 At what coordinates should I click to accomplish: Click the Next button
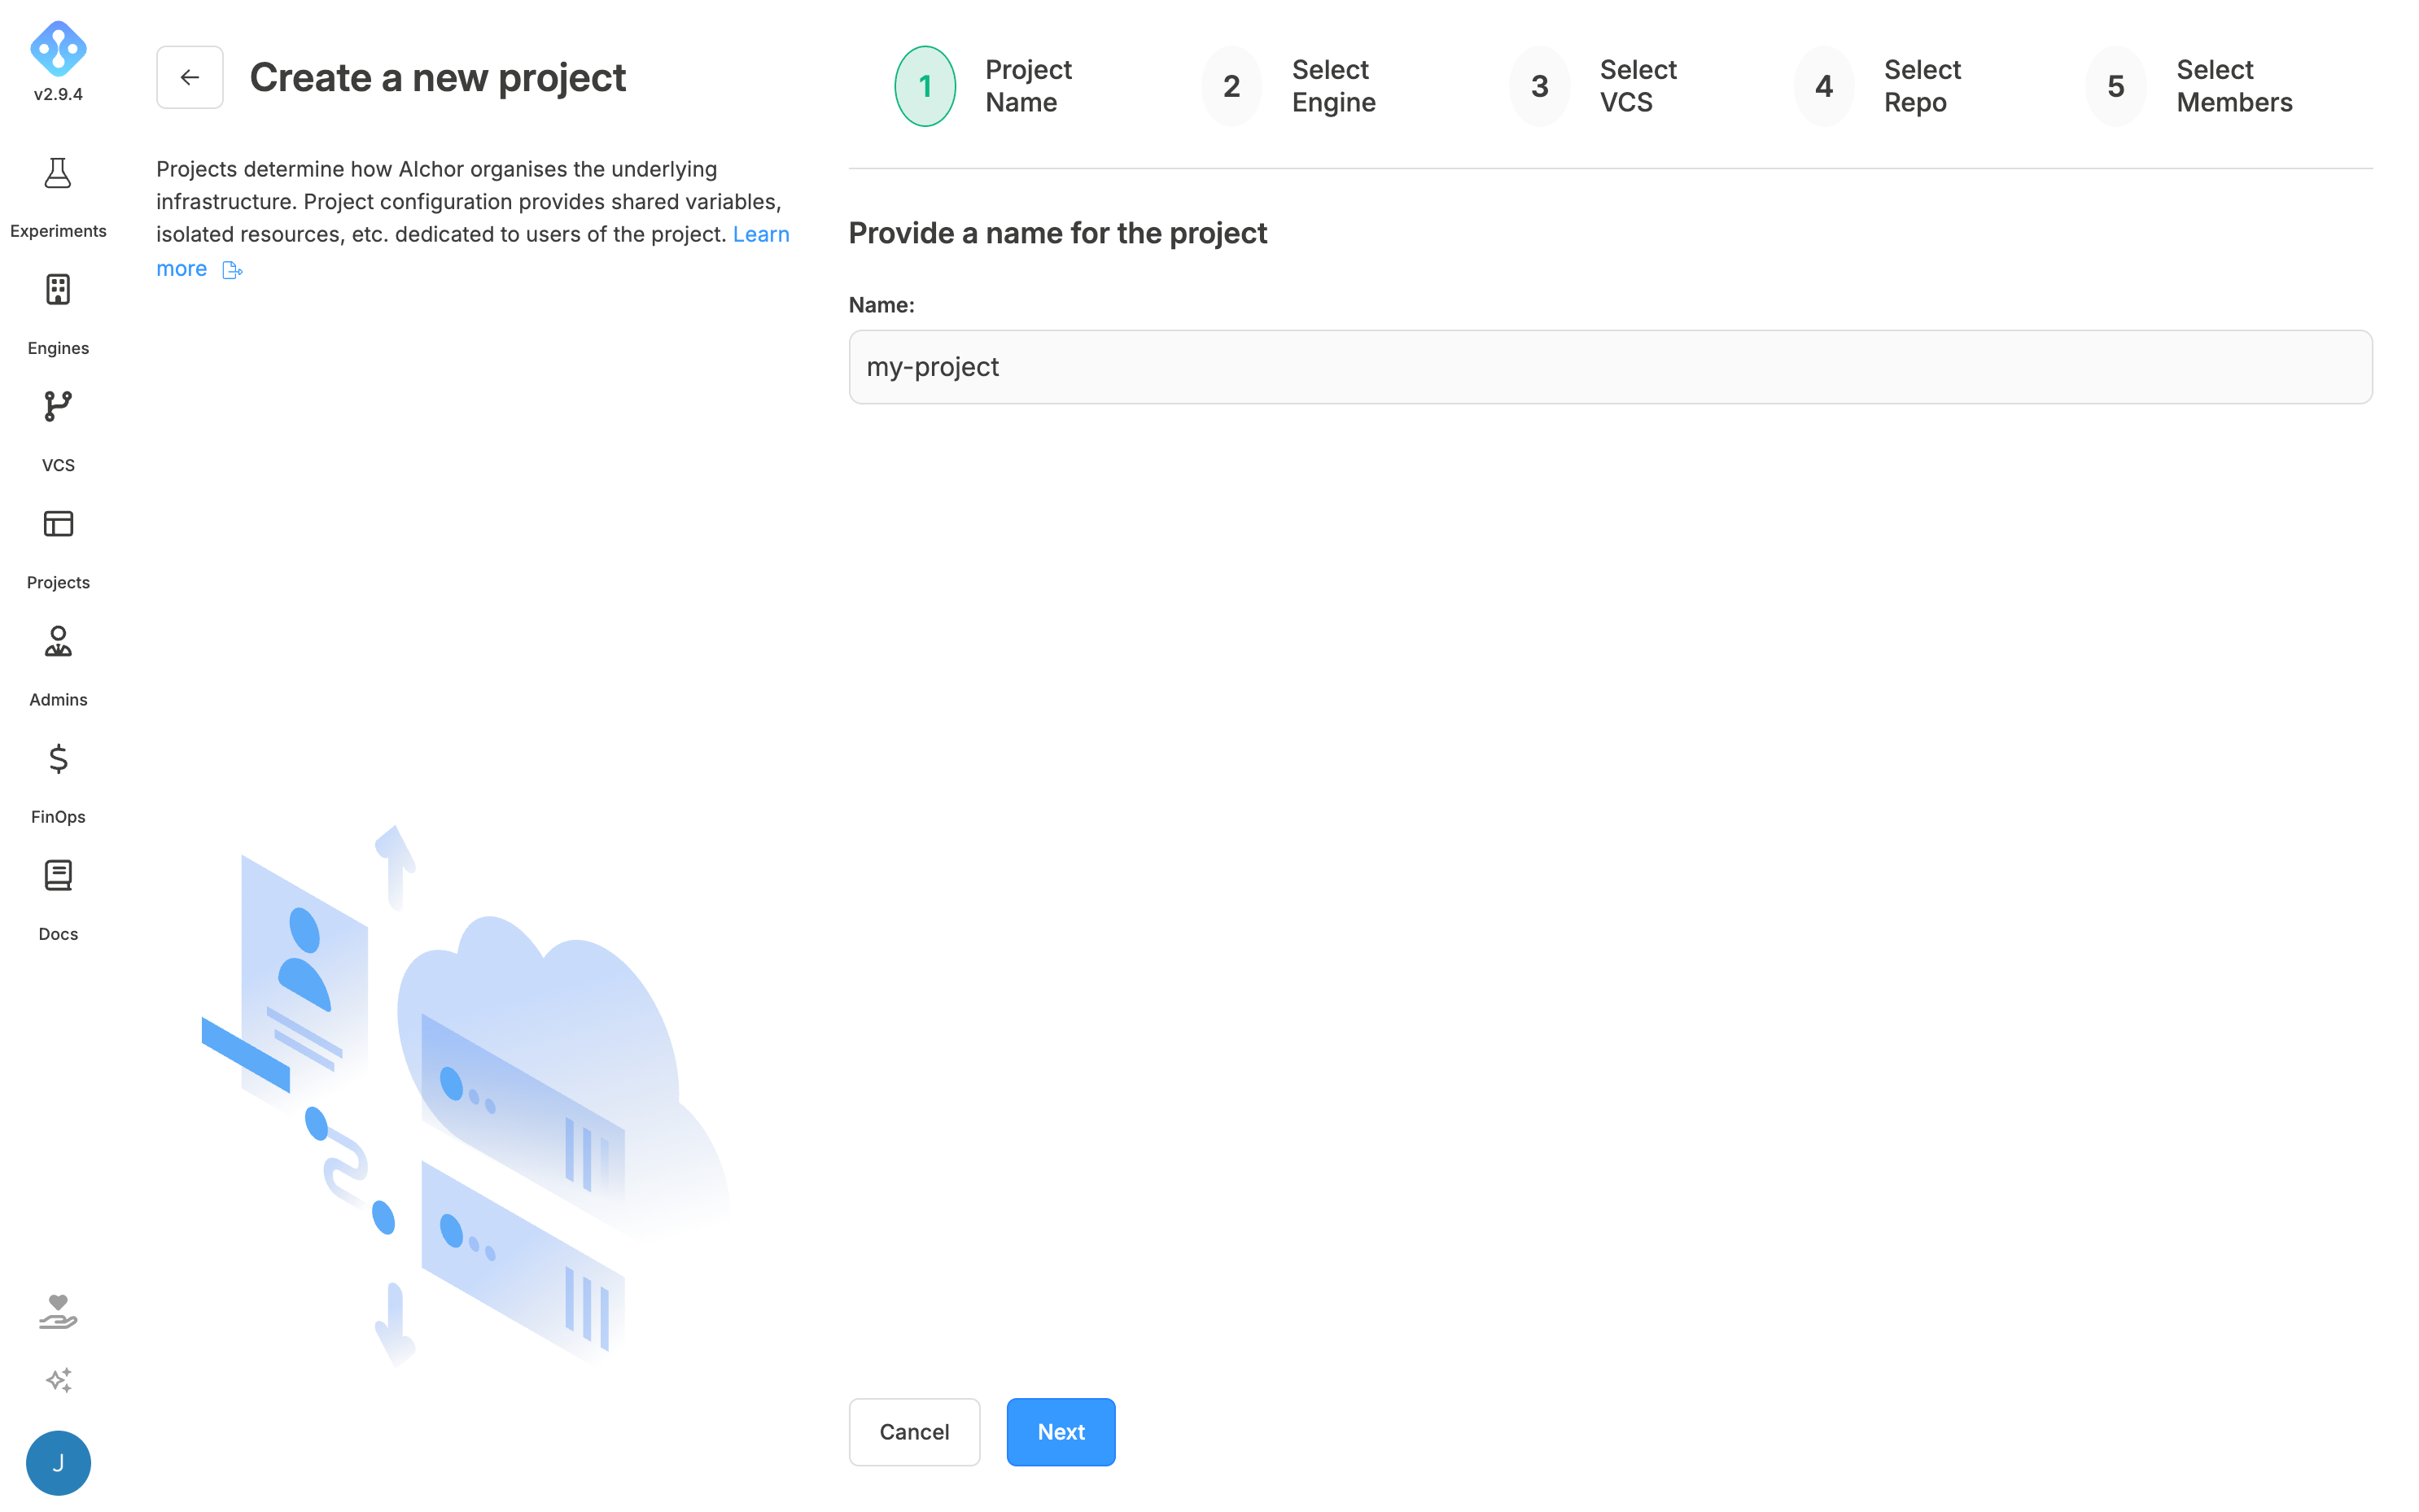1061,1432
